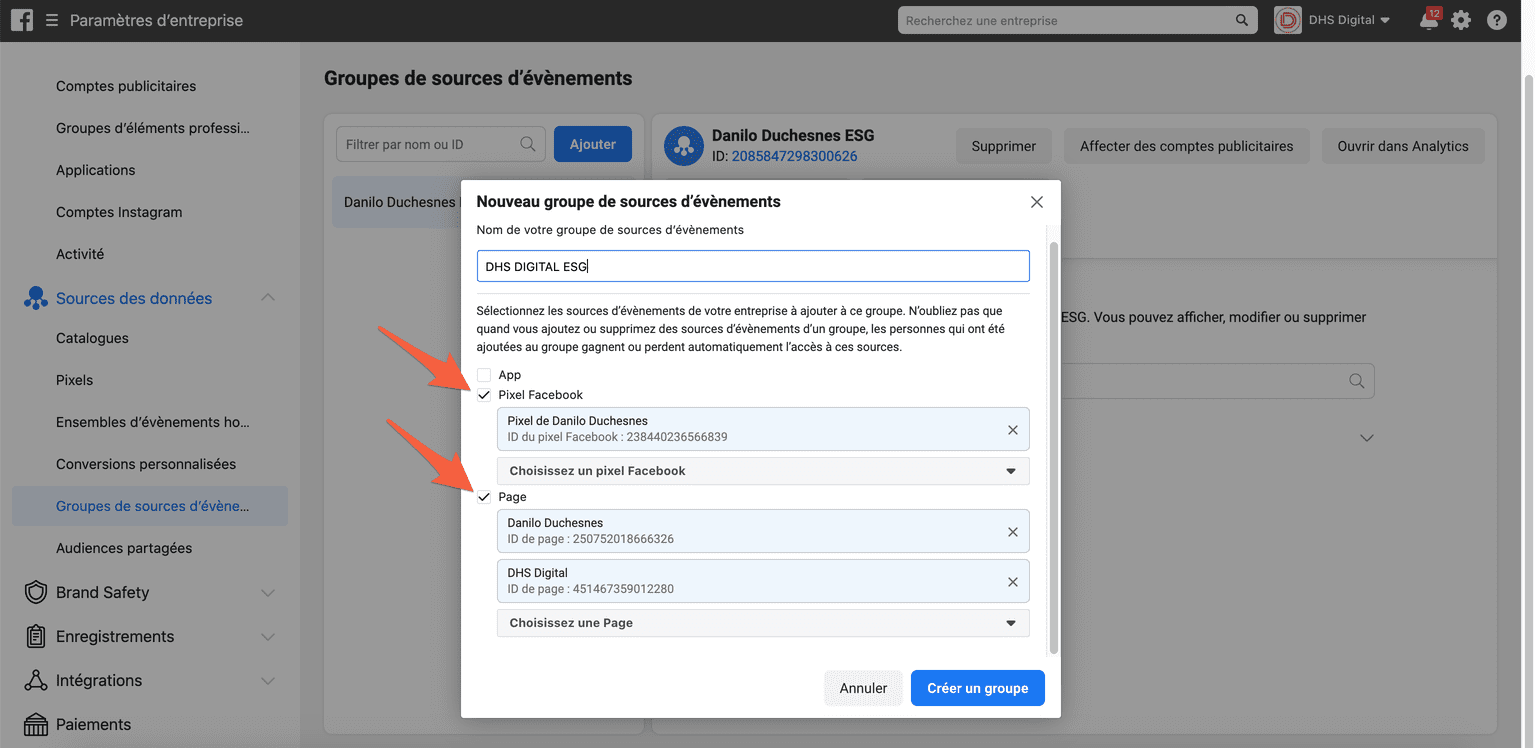Open the hamburger menu next to Paramètres d'entreprise
1535x748 pixels.
point(52,20)
